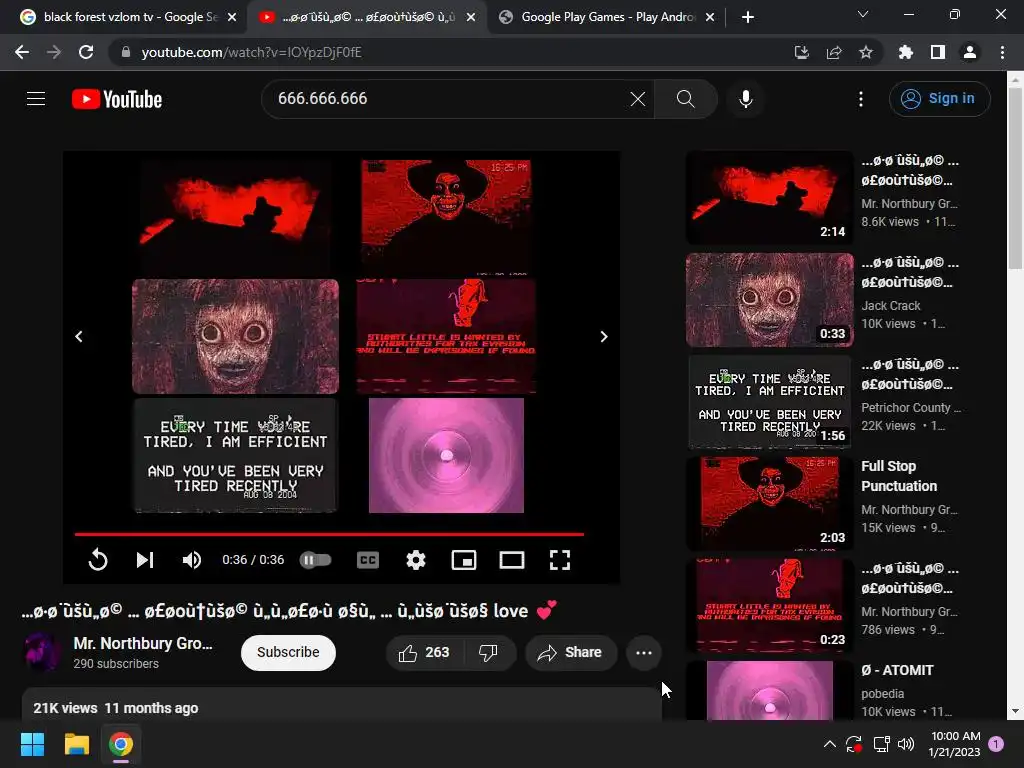Close the black forest vzlom tab
Image resolution: width=1024 pixels, height=768 pixels.
pyautogui.click(x=232, y=17)
